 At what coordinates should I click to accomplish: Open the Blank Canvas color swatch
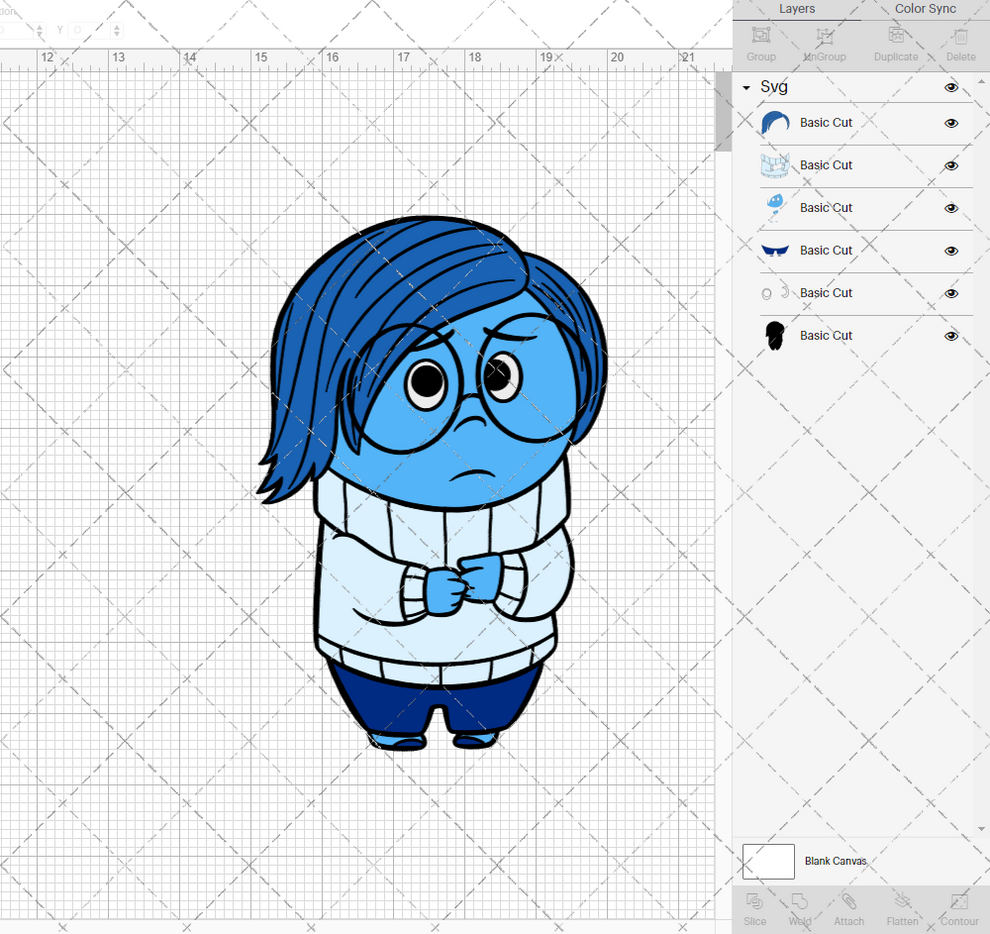click(768, 861)
